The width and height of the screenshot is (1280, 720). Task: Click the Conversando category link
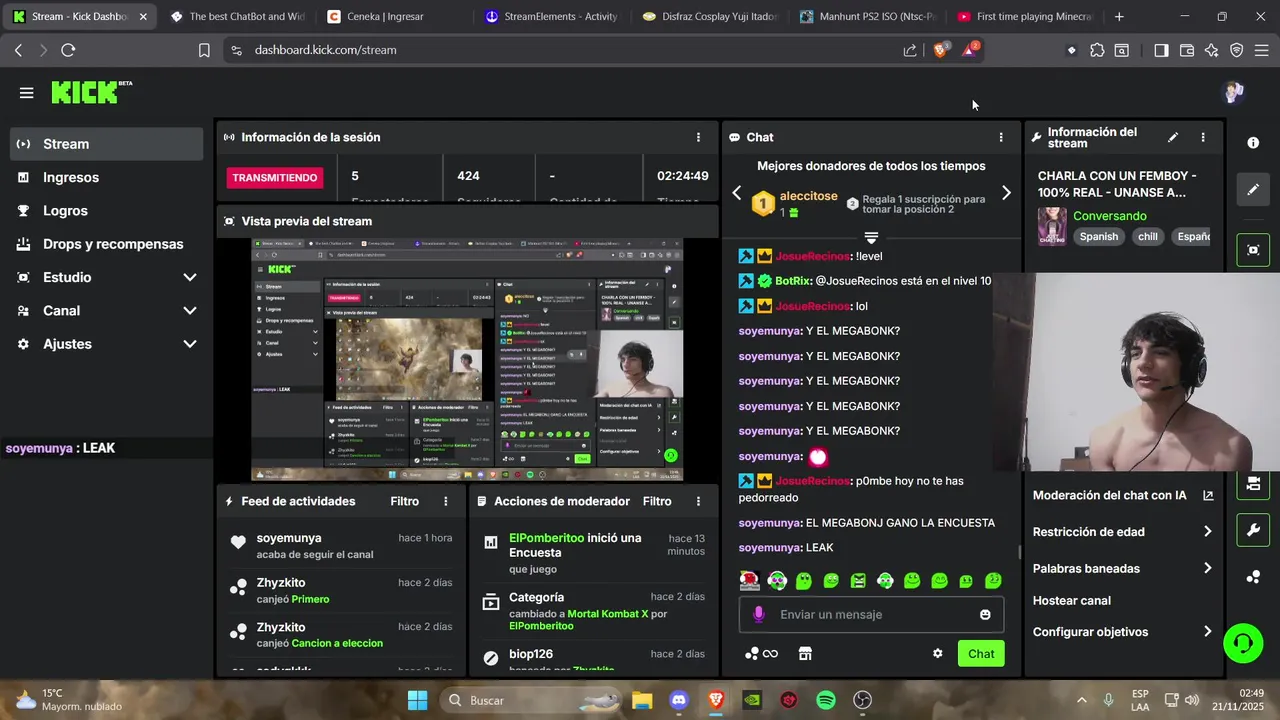pyautogui.click(x=1110, y=216)
